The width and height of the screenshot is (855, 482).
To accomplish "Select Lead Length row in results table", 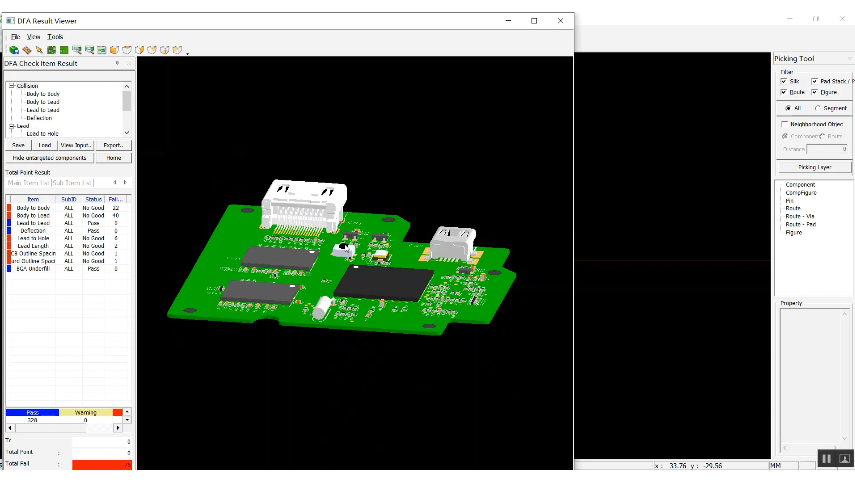I will tap(69, 246).
